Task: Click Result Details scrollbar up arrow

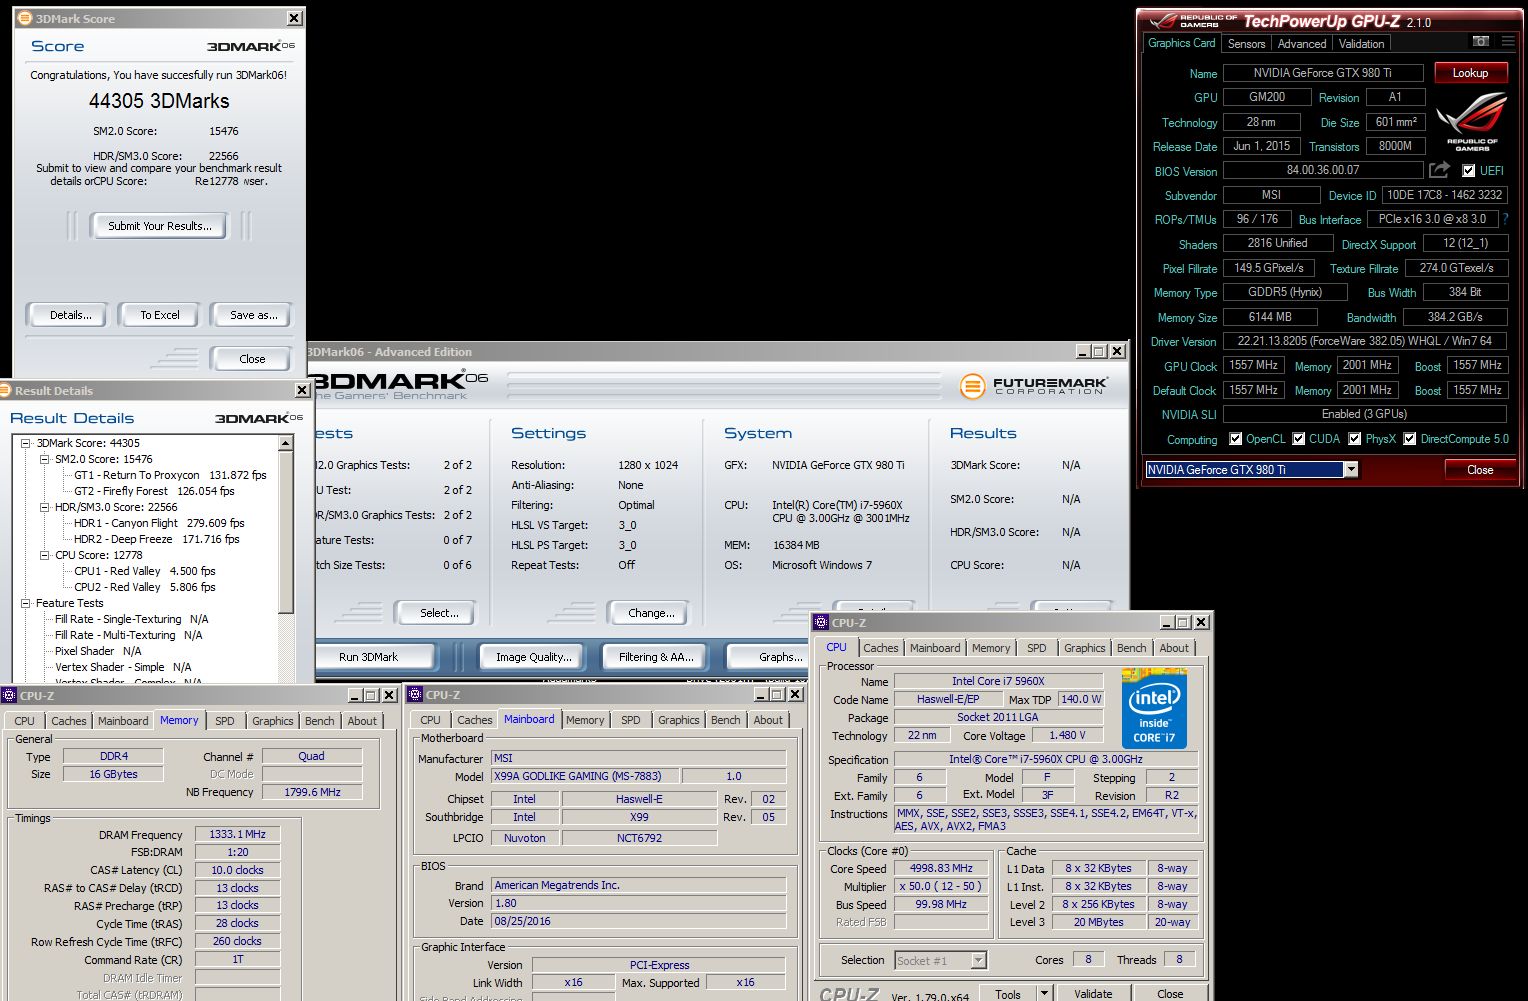Action: (x=286, y=443)
